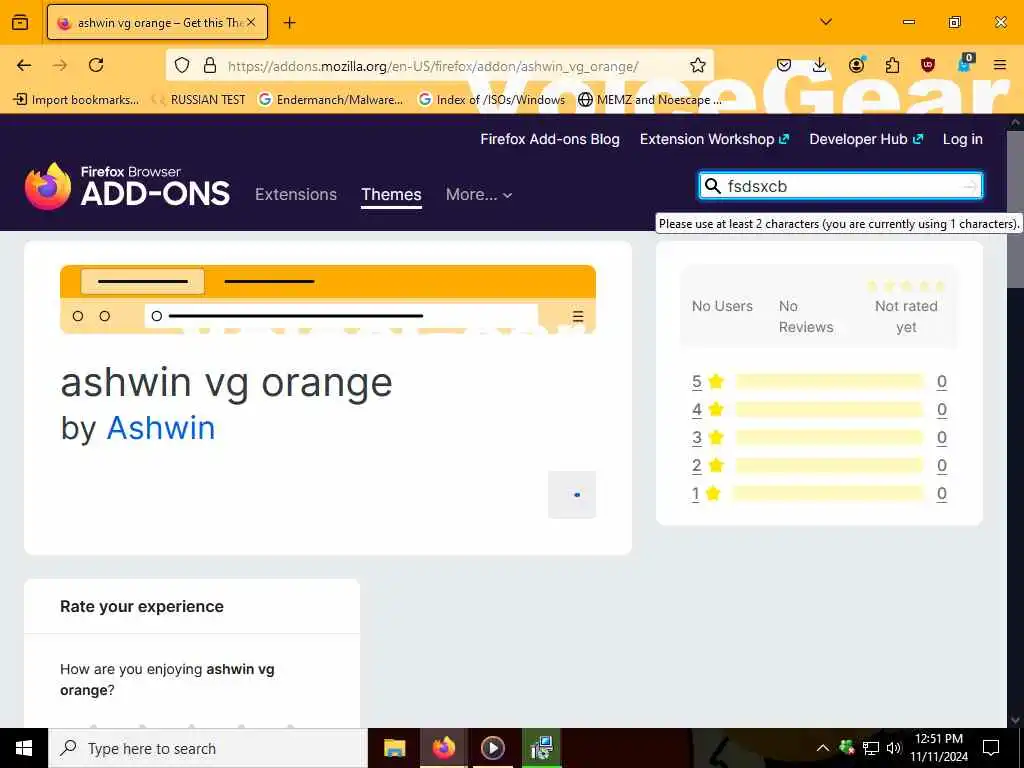Open Extensions puzzle icon
Image resolution: width=1024 pixels, height=768 pixels.
892,65
